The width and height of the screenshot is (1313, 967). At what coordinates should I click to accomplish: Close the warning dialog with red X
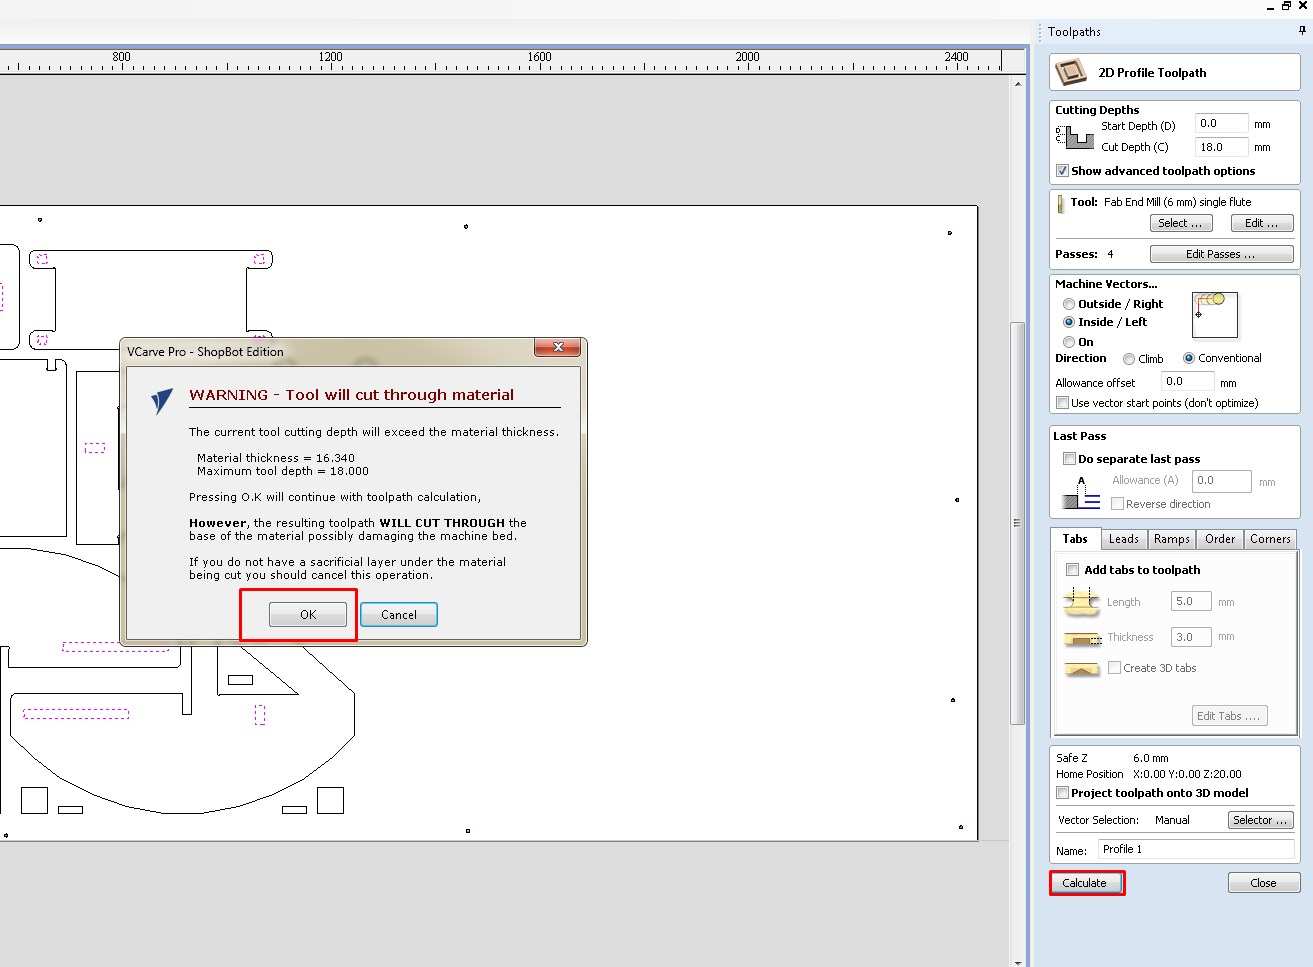pyautogui.click(x=558, y=347)
